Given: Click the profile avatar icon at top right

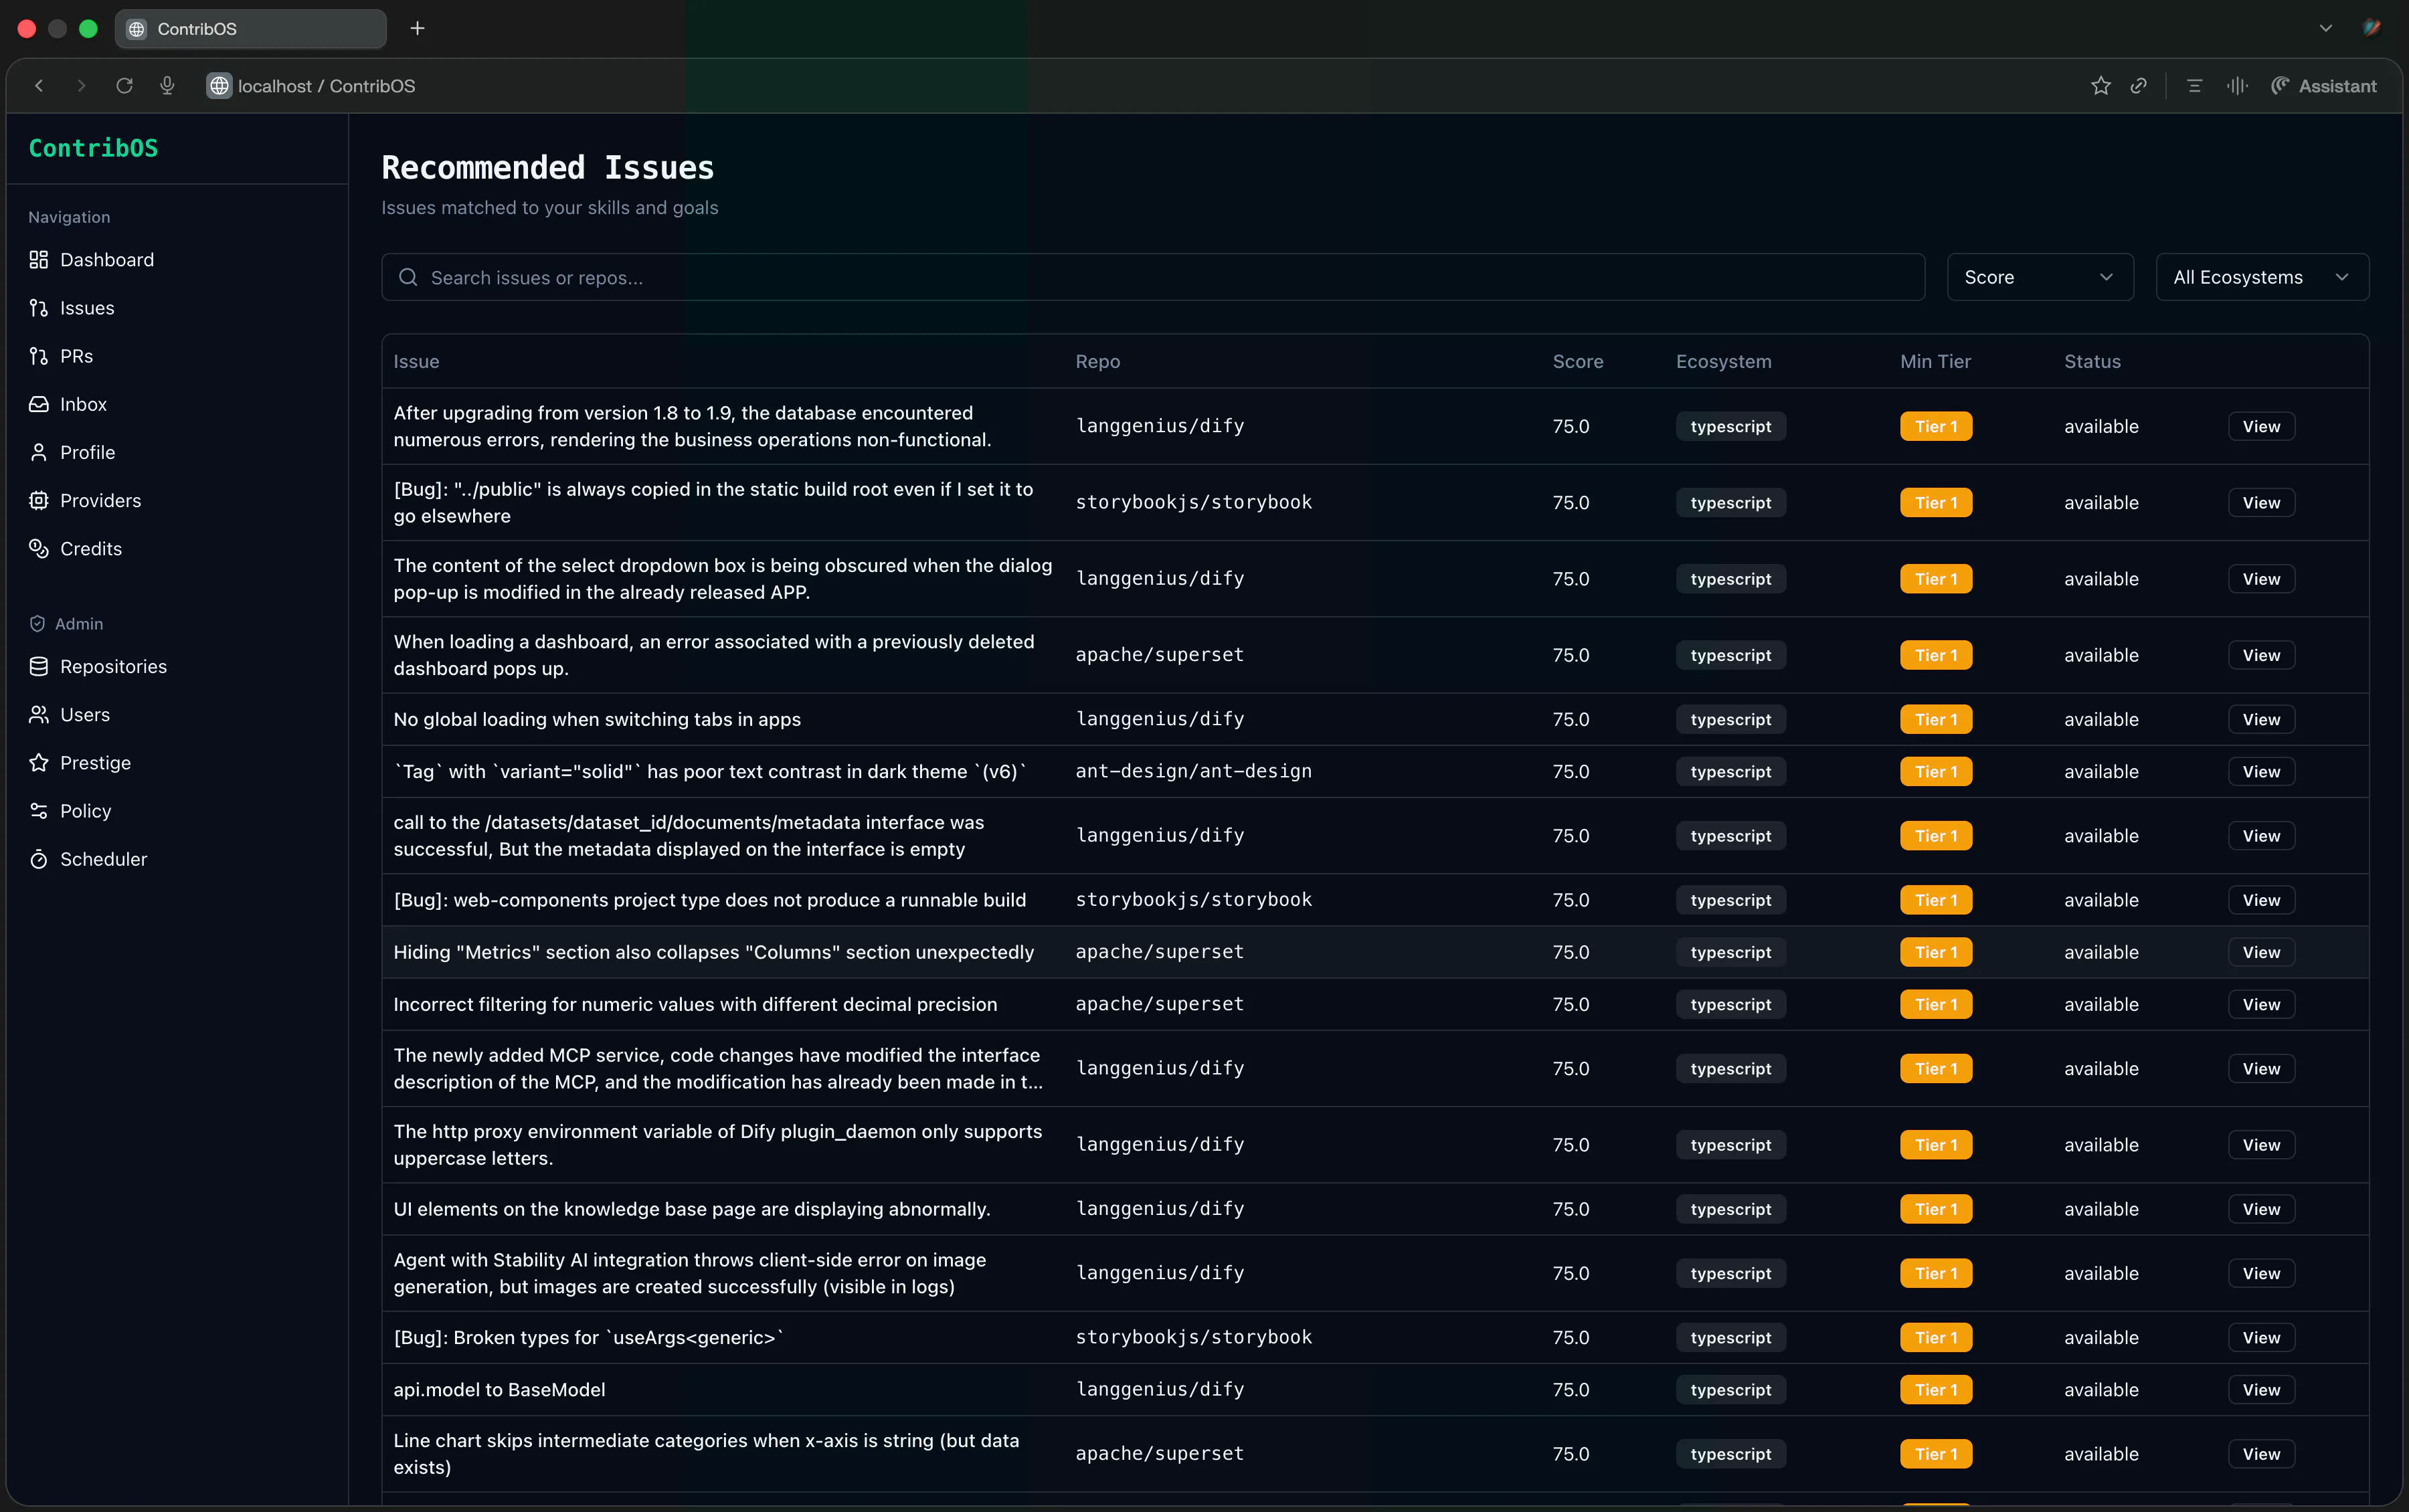Looking at the screenshot, I should [2371, 28].
